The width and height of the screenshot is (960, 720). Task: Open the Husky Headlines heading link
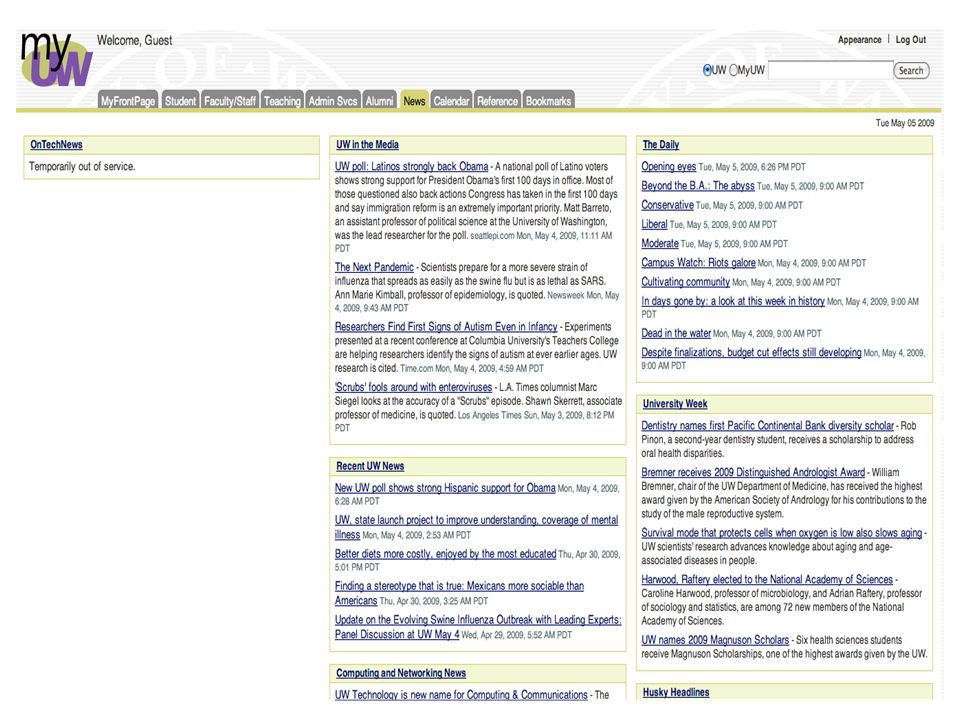[x=676, y=692]
